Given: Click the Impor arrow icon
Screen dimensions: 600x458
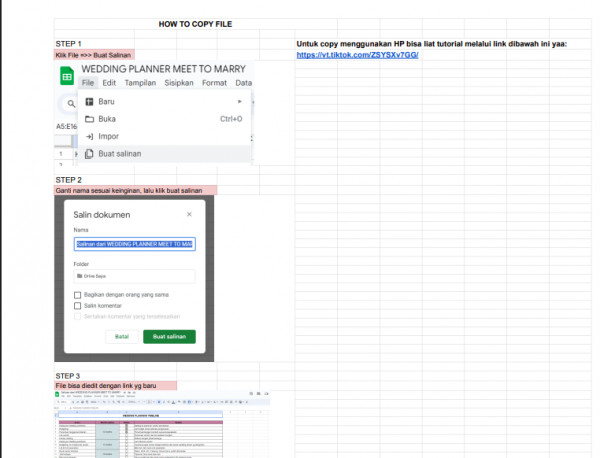Looking at the screenshot, I should coord(89,136).
